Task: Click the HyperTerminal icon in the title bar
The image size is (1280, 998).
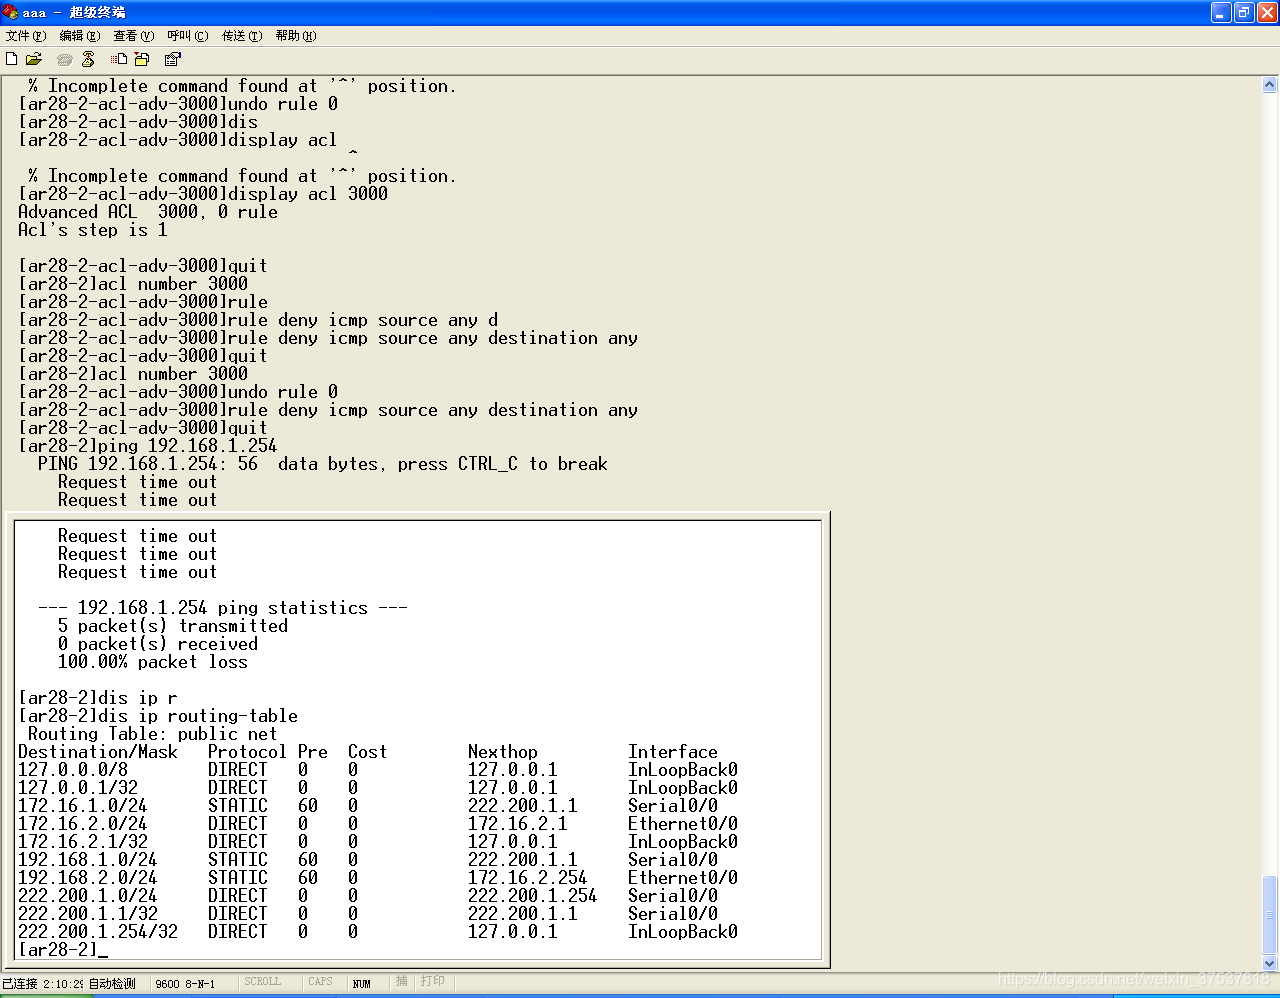Action: click(11, 12)
